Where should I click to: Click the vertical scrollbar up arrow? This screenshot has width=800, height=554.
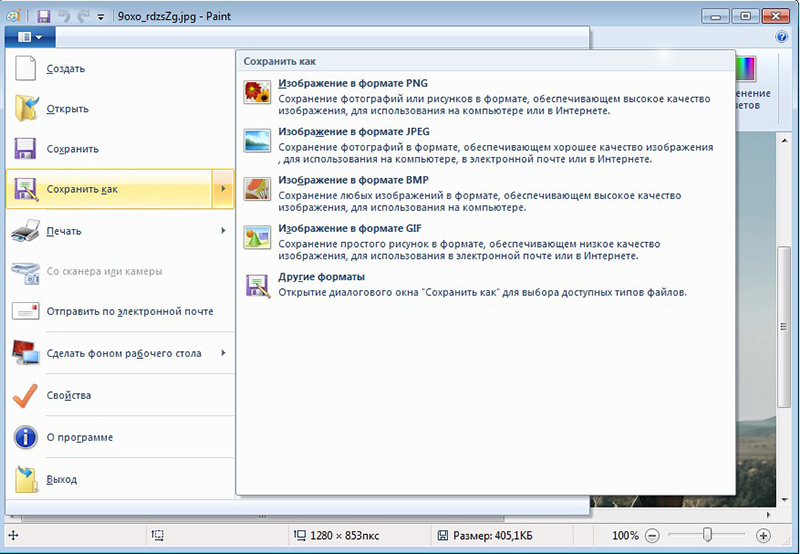coord(784,140)
